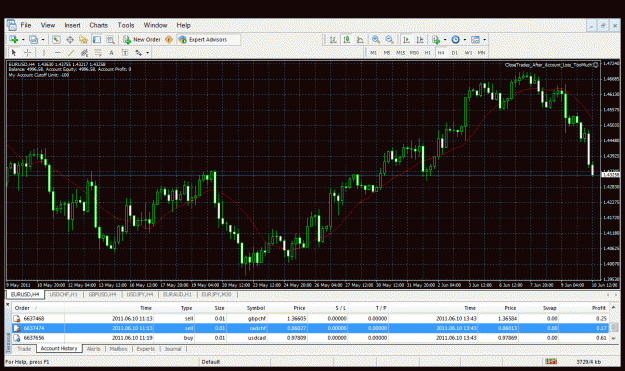Open the Help menu
The width and height of the screenshot is (625, 371).
[x=183, y=25]
